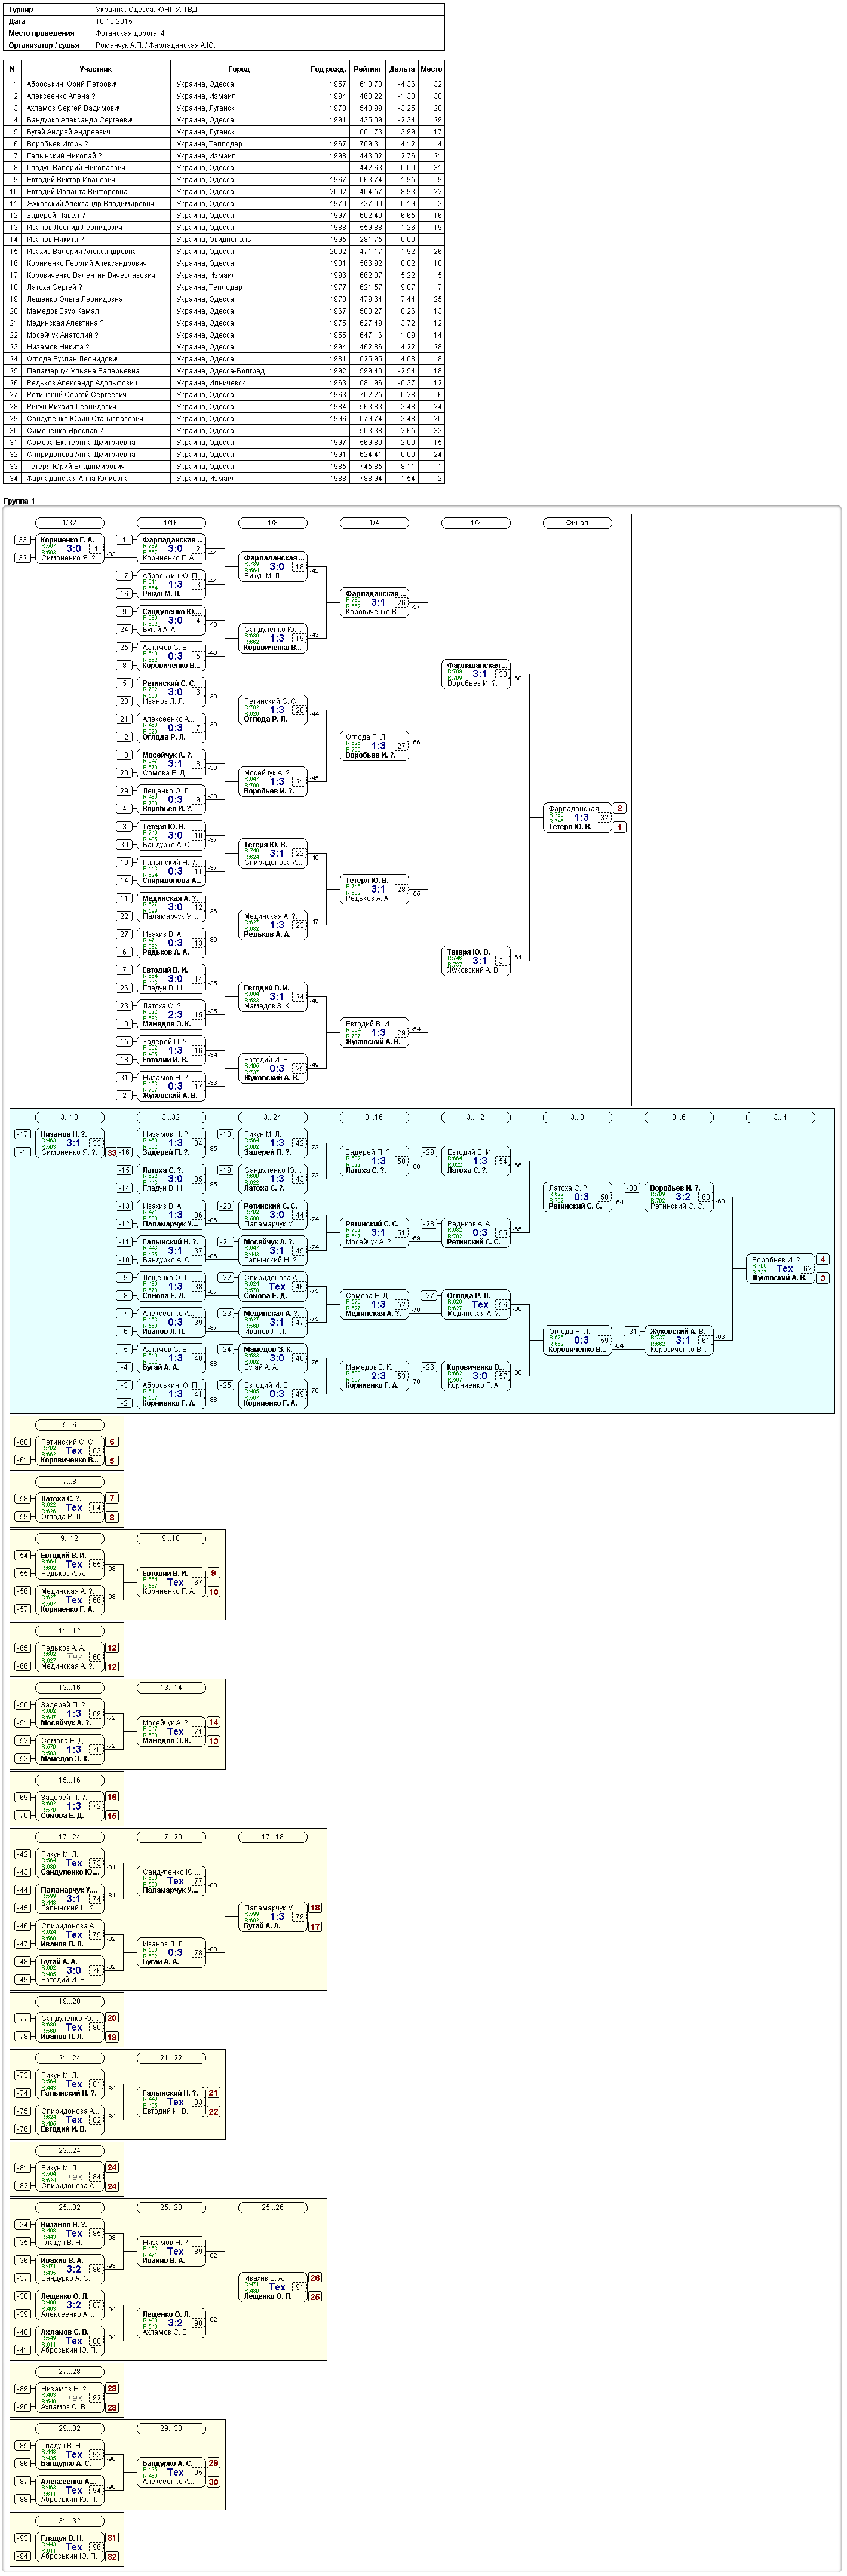Select participant "Иванов Леонид Леонидович"
Viewport: 847px width, 2576px height.
(74, 228)
